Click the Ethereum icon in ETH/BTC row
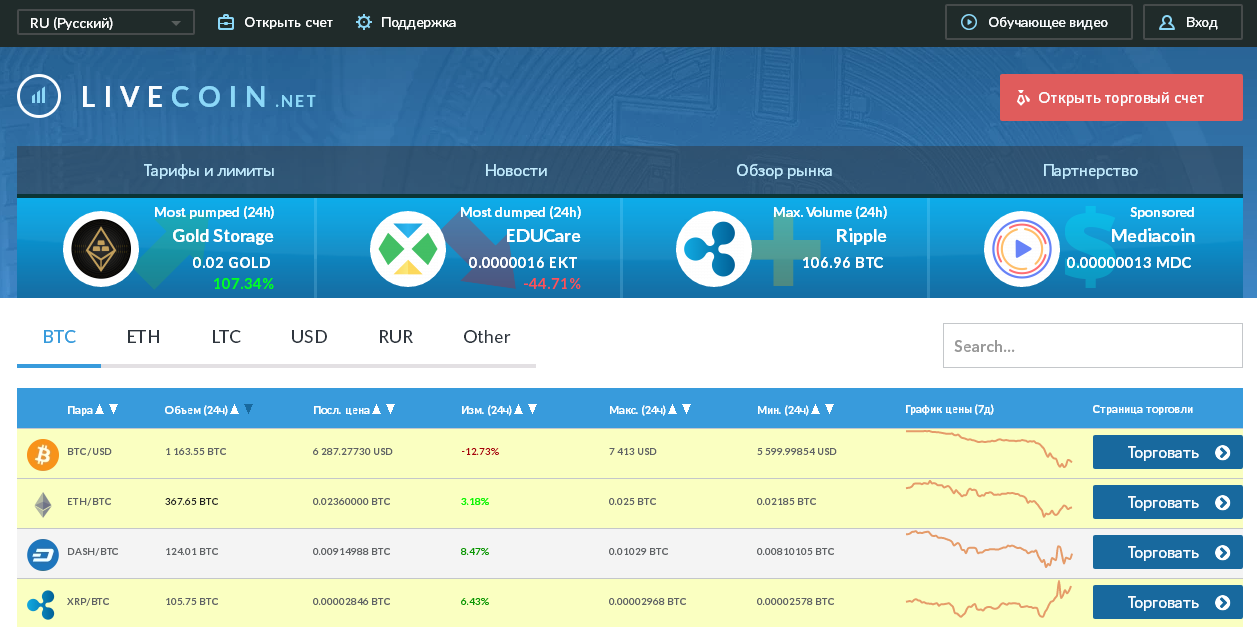This screenshot has width=1257, height=627. 43,504
